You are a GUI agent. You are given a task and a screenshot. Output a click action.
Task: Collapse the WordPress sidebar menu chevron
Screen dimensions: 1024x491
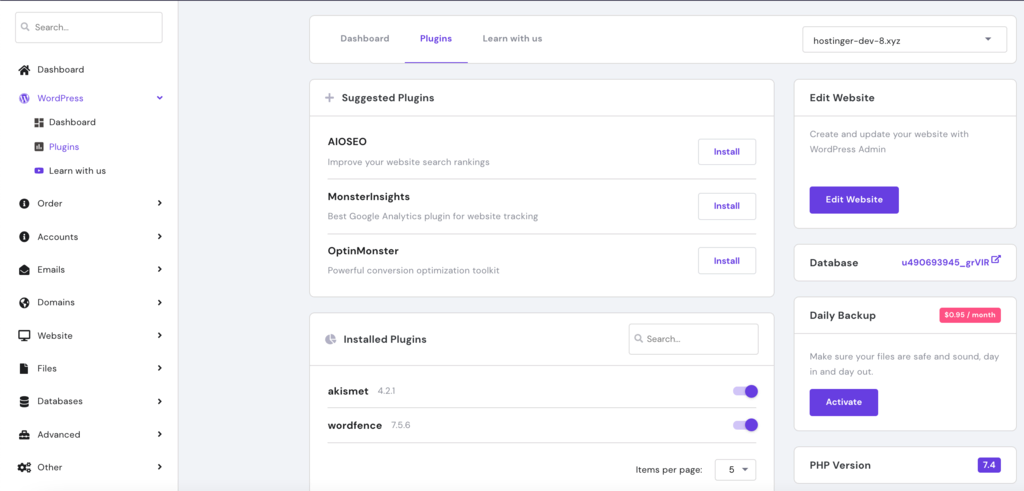(159, 99)
